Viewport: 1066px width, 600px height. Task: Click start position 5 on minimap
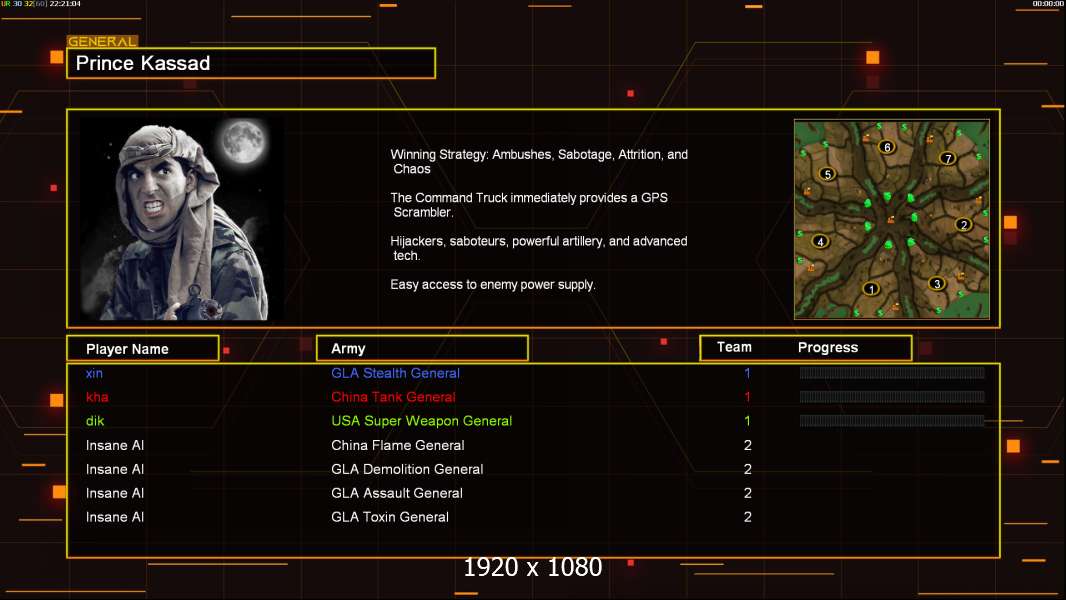[x=827, y=174]
